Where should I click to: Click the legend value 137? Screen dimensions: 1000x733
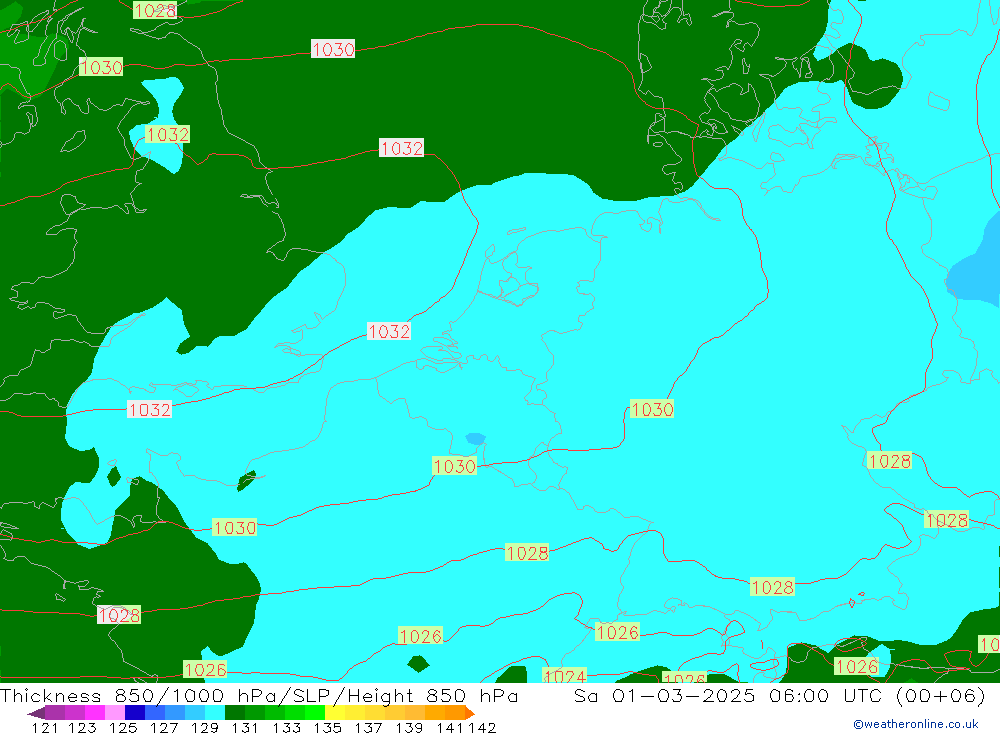click(368, 728)
